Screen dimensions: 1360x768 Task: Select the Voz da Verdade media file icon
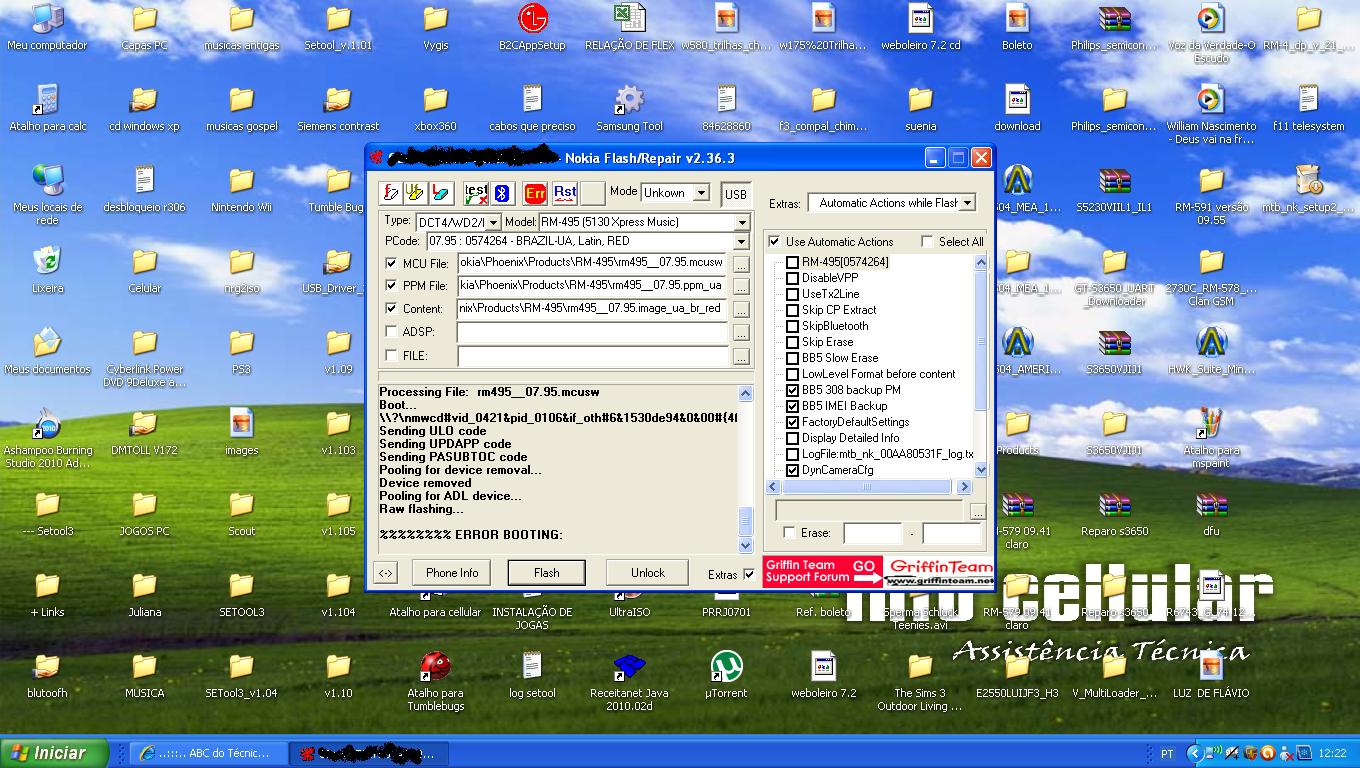click(x=1211, y=34)
